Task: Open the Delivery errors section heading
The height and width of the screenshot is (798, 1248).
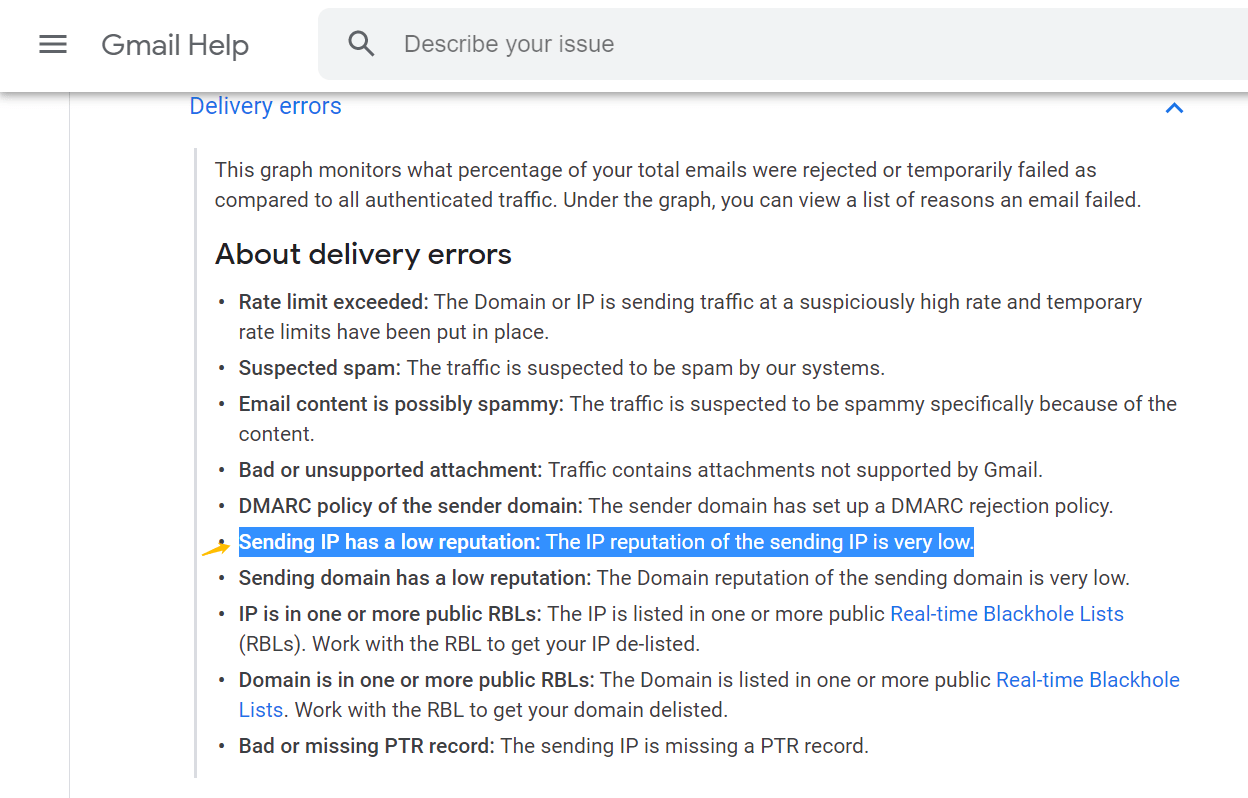Action: [x=265, y=106]
